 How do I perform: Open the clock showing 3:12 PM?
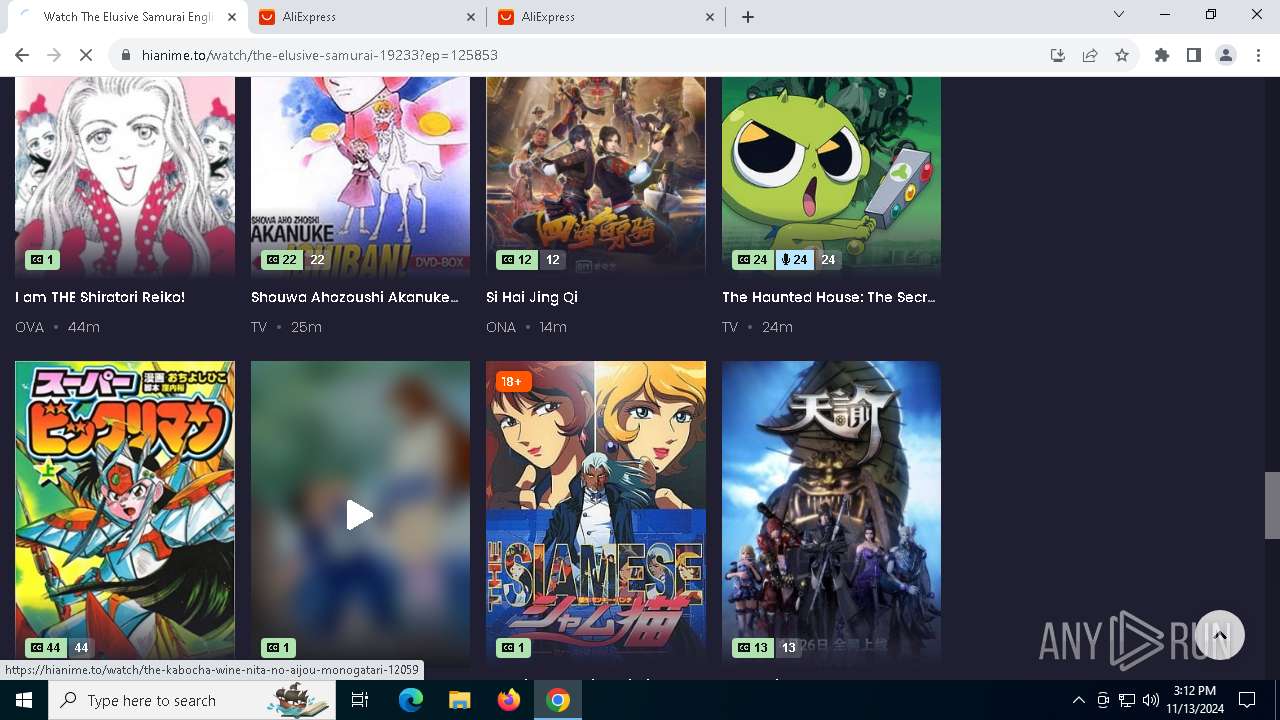(x=1195, y=700)
